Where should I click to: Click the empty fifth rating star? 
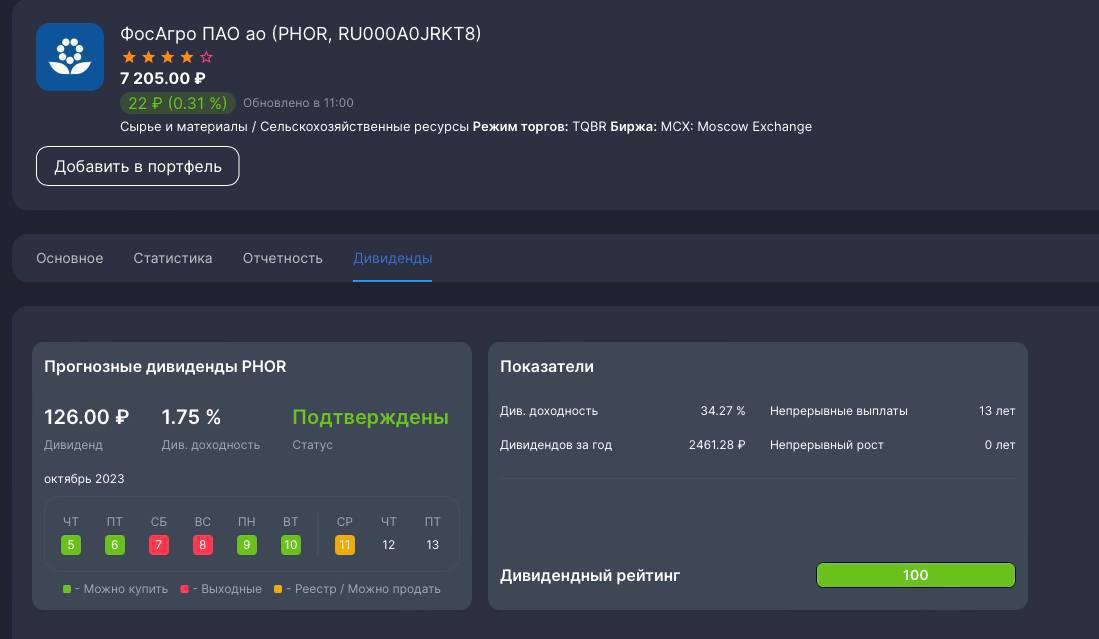coord(206,58)
